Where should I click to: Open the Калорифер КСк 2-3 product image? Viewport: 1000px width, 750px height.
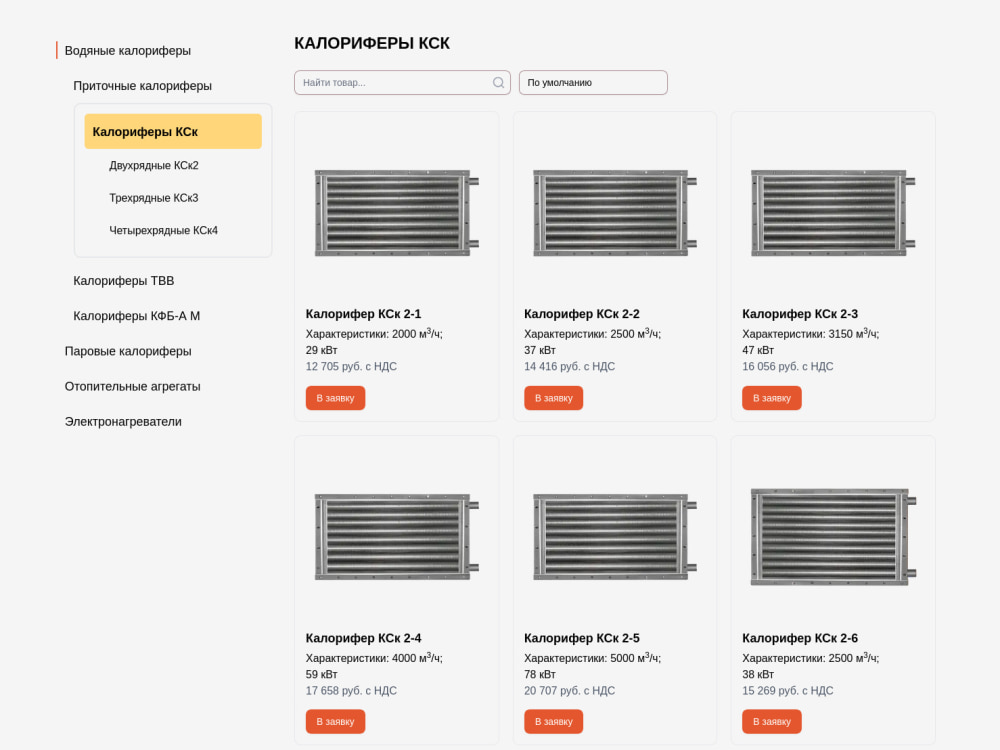click(x=833, y=213)
